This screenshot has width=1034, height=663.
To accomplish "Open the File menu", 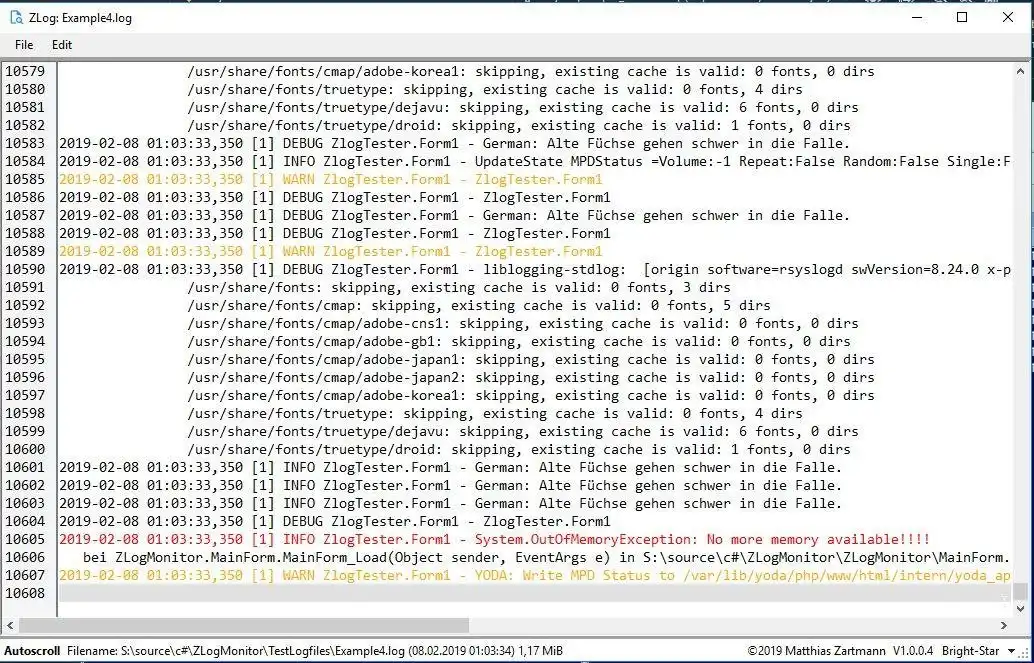I will [24, 45].
